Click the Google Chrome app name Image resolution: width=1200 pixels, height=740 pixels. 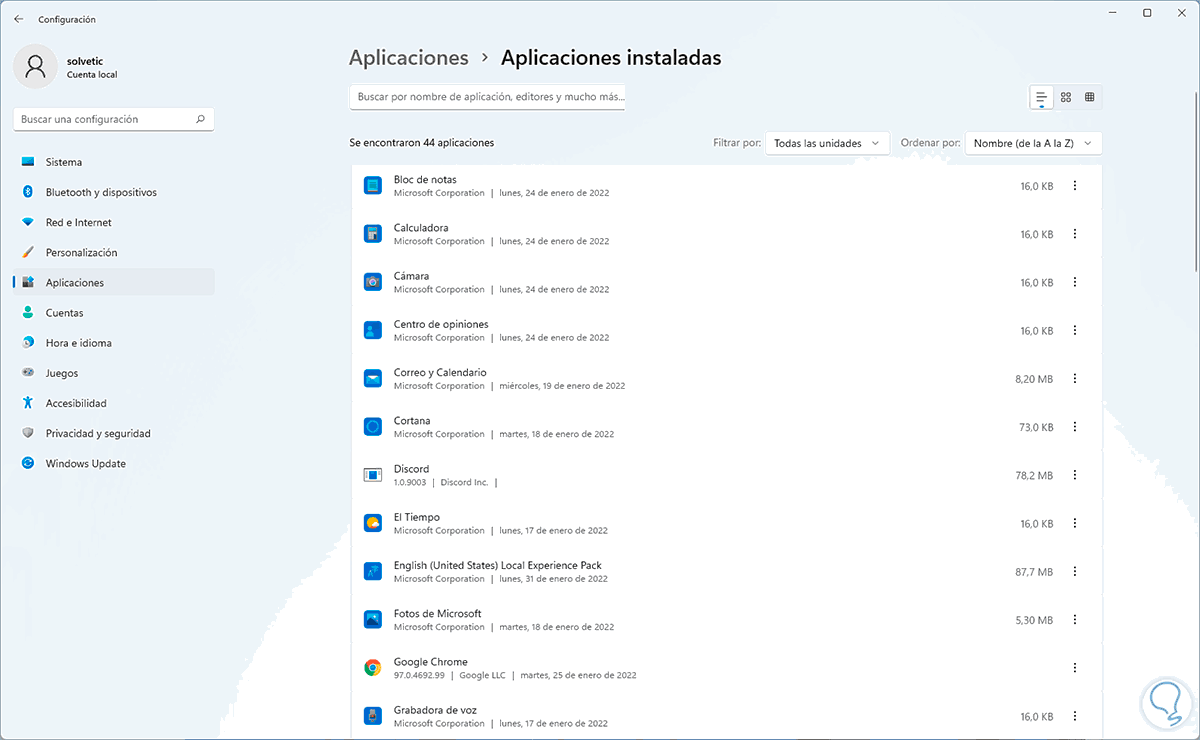pos(431,662)
